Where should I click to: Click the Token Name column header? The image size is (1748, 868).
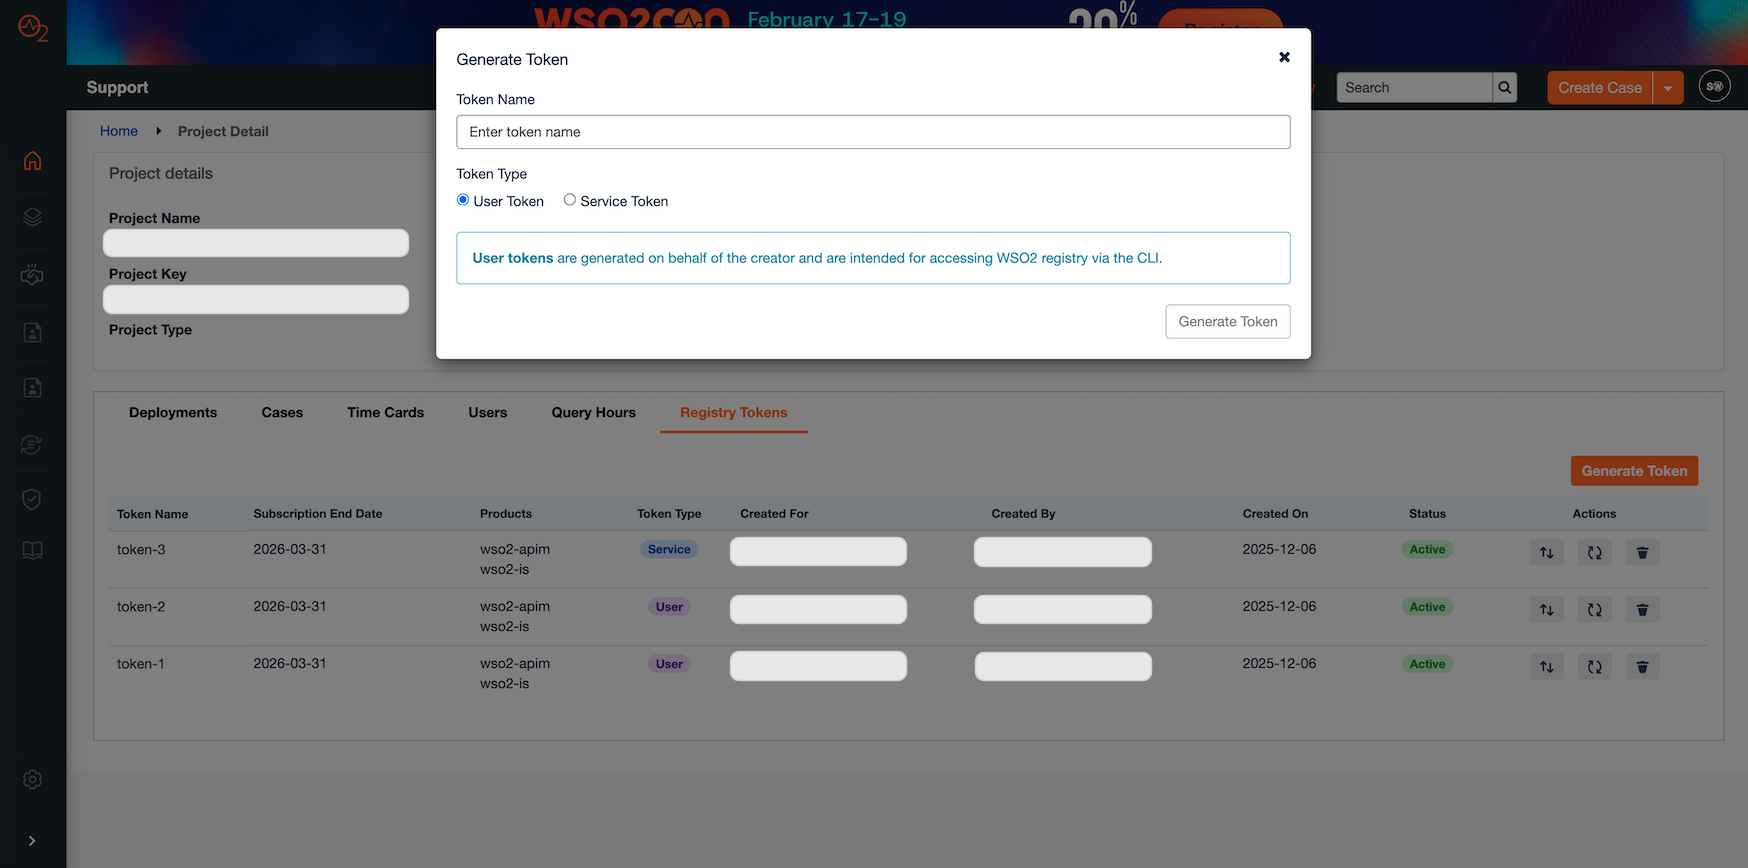pyautogui.click(x=152, y=514)
